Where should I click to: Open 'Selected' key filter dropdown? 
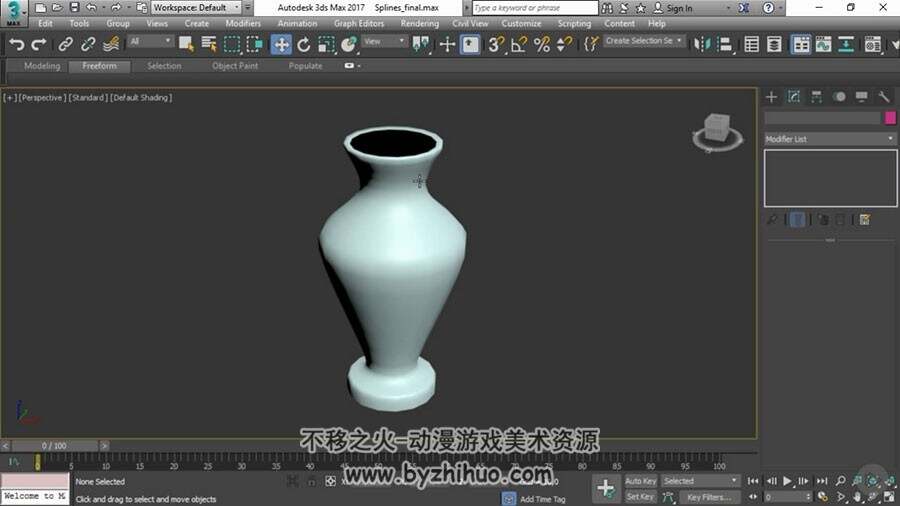[700, 481]
